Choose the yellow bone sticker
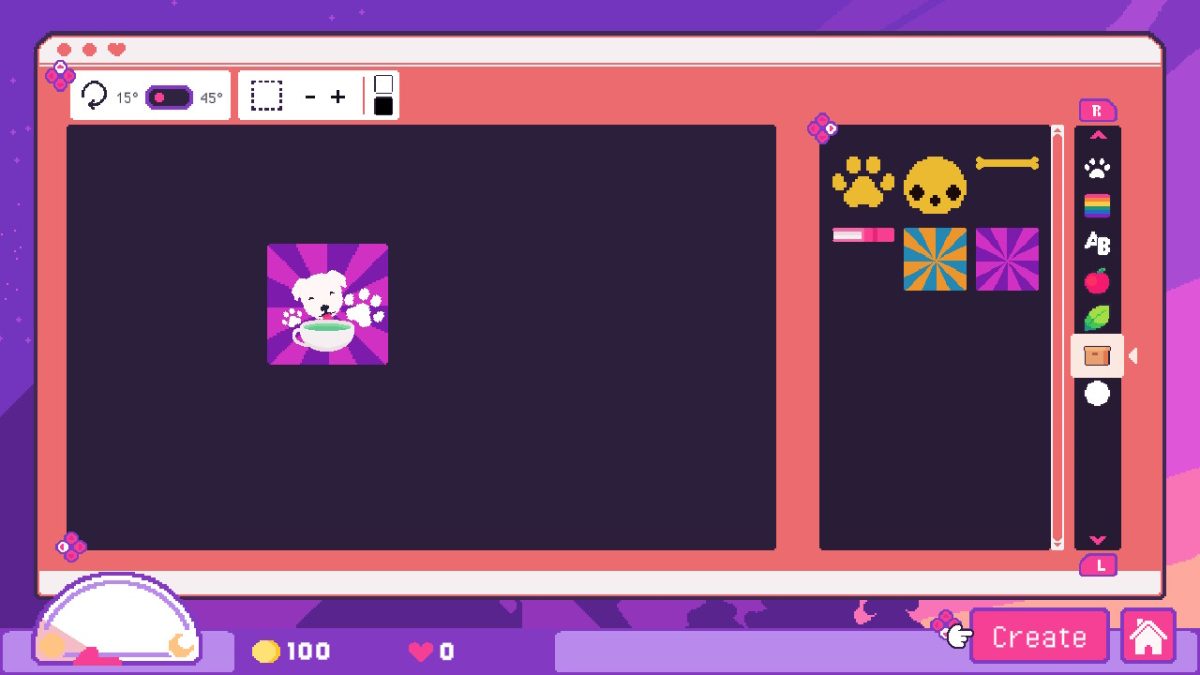Screen dimensions: 1200x675 tap(1007, 163)
